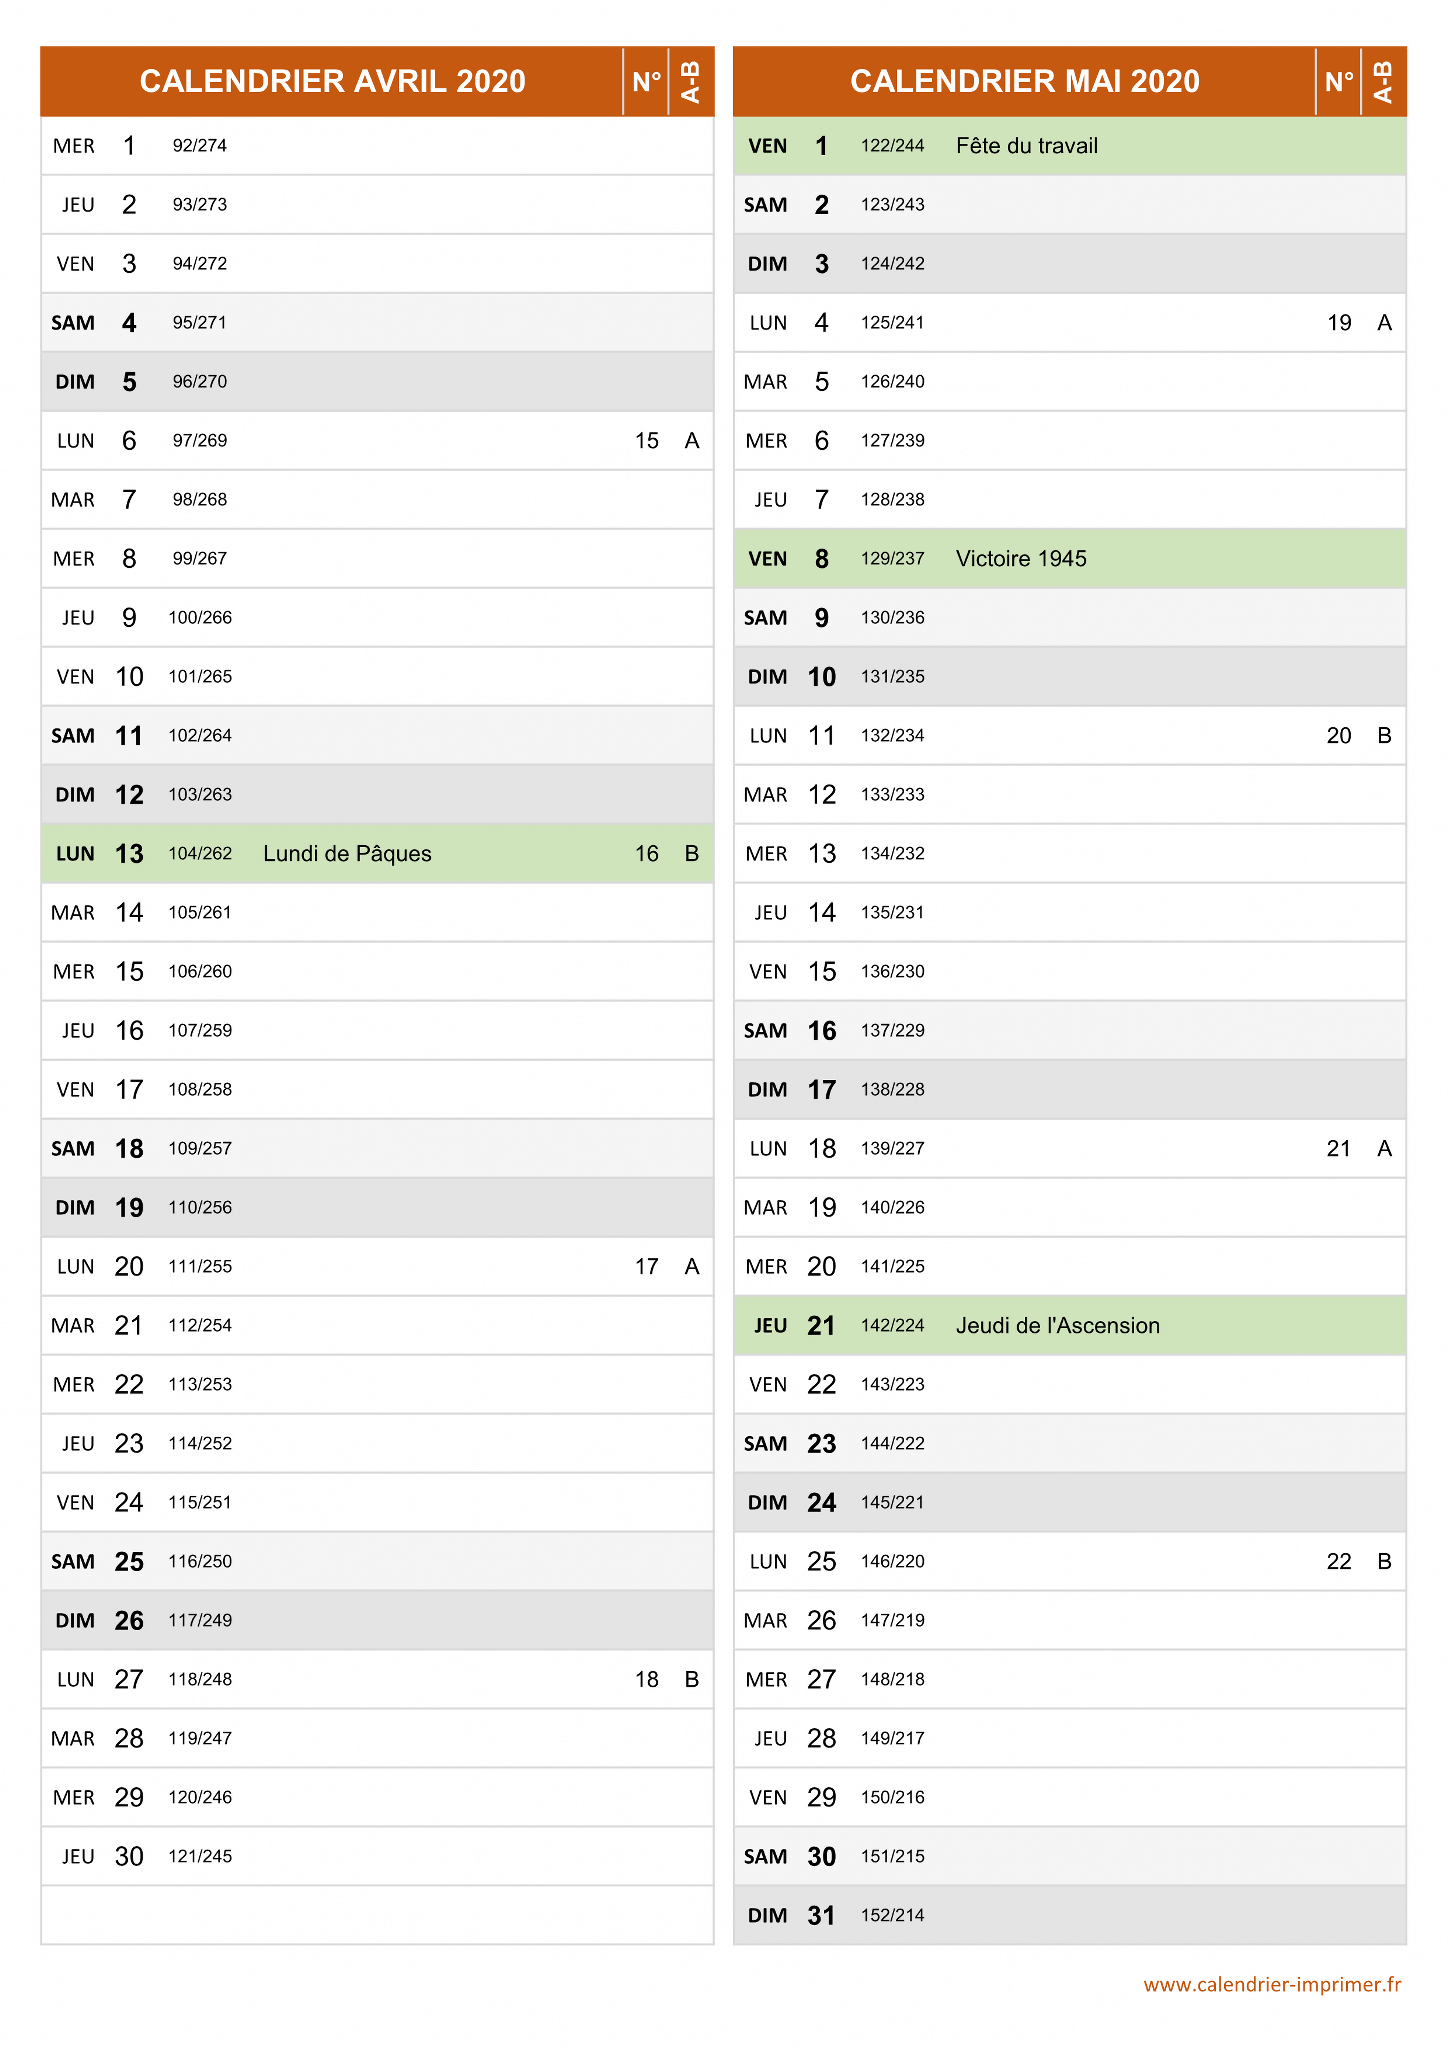Select Wednesday April 1 date number
The height and width of the screenshot is (2048, 1448).
[x=129, y=146]
